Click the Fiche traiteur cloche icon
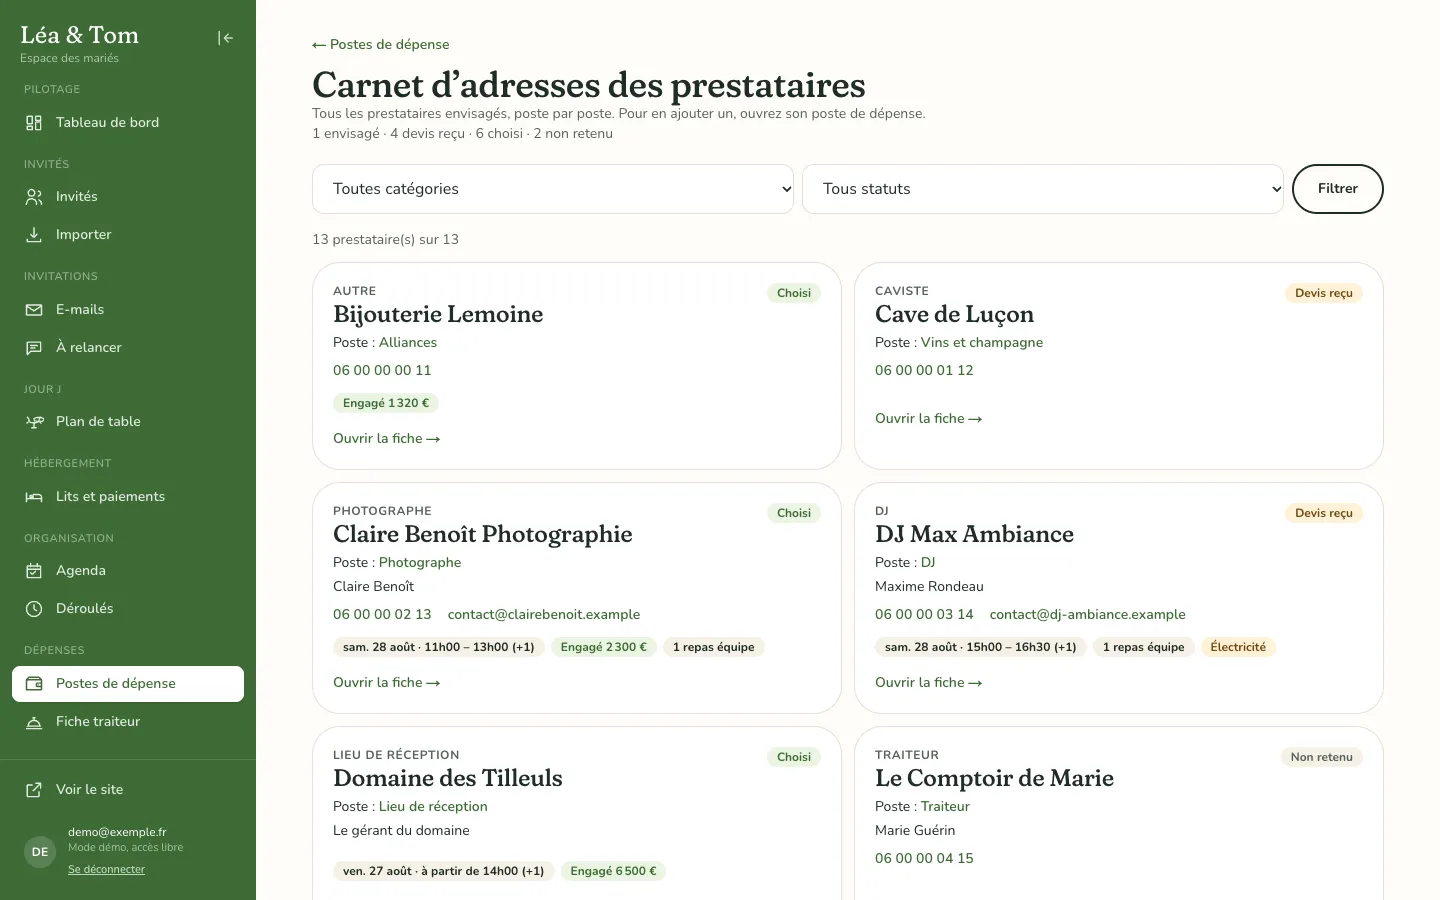1440x900 pixels. pos(34,722)
